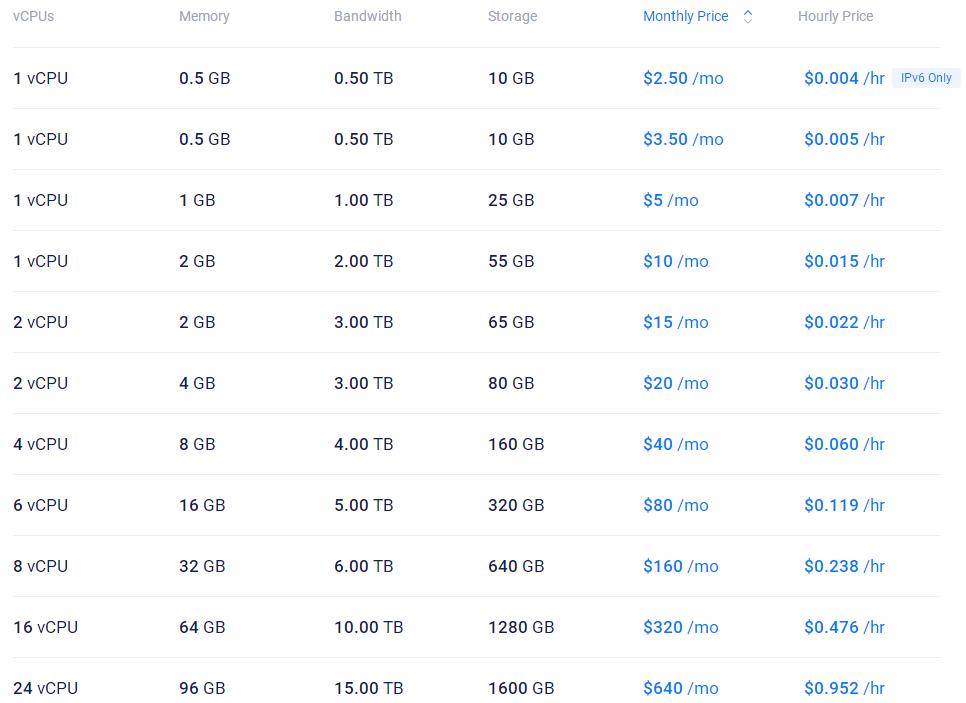Viewport: 966px width, 703px height.
Task: Select the Hourly Price column header
Action: click(x=835, y=17)
